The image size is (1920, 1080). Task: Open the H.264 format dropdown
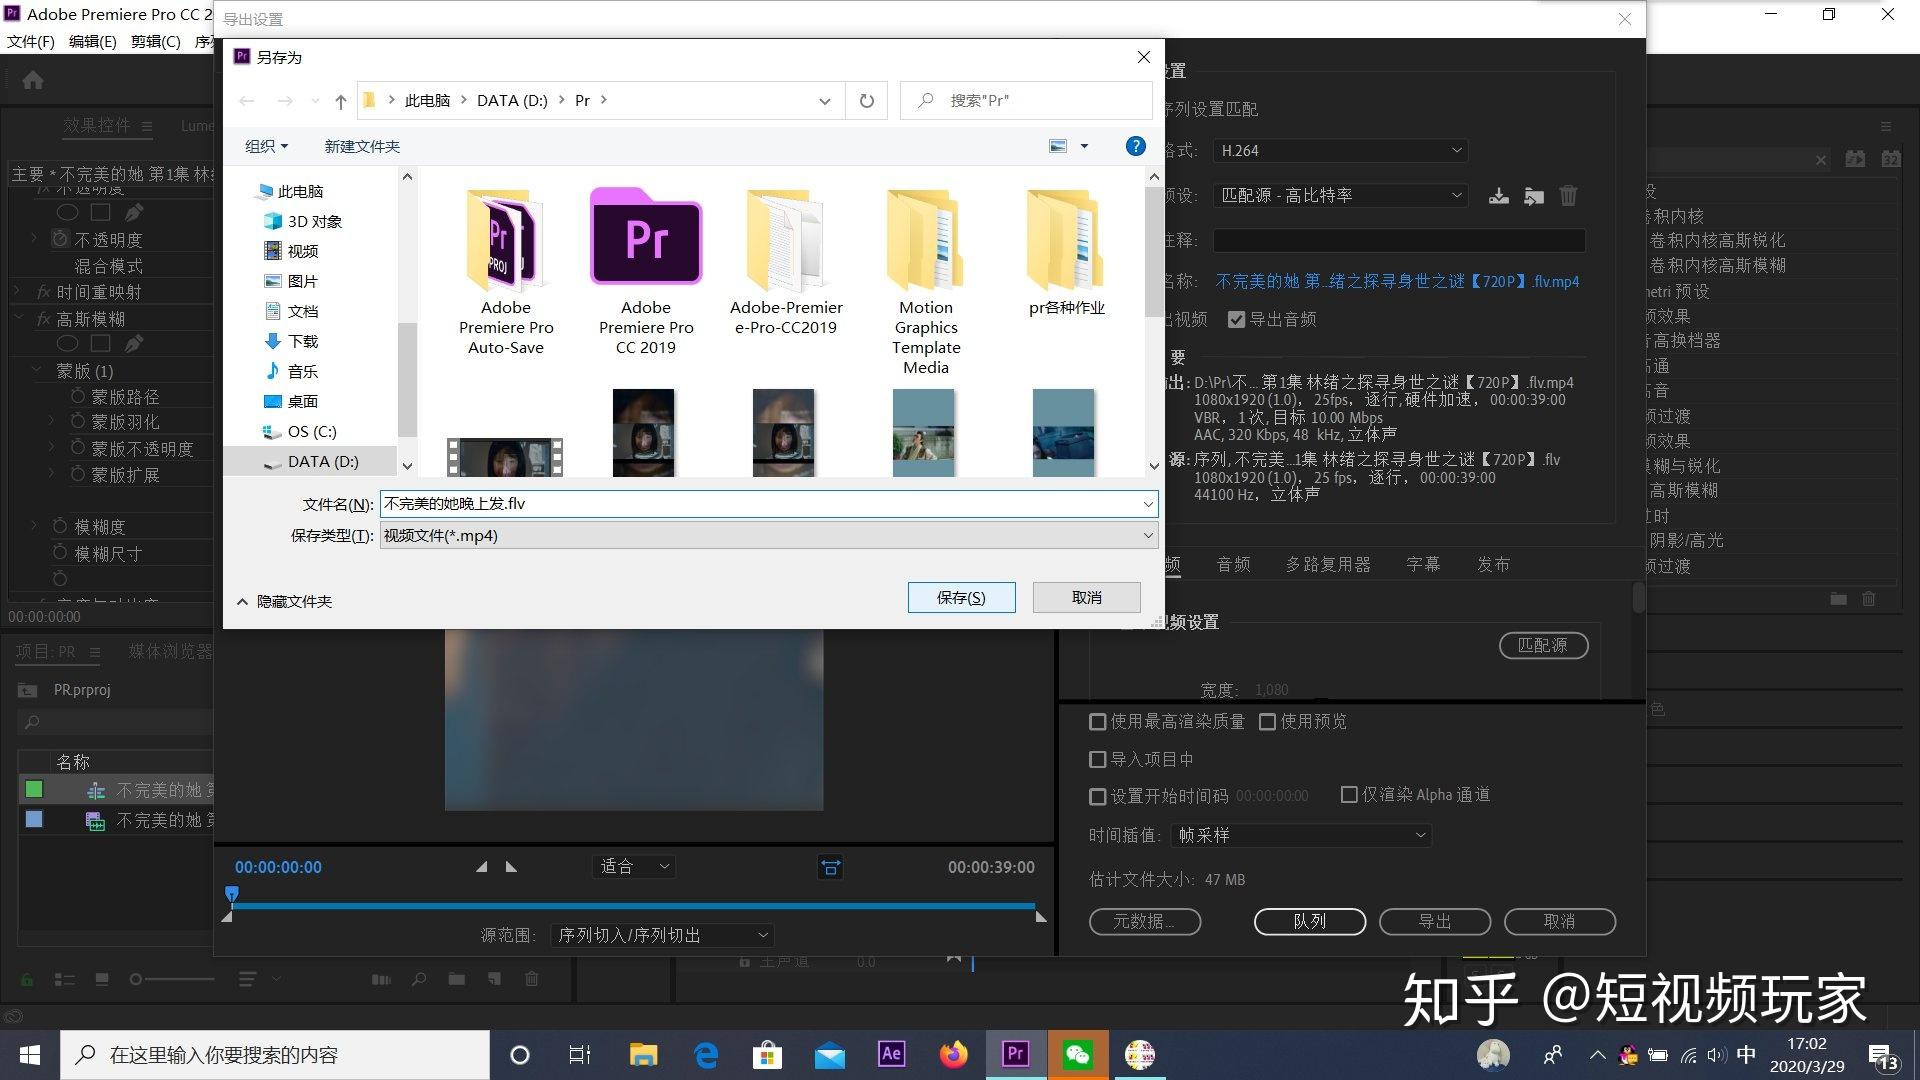tap(1341, 151)
